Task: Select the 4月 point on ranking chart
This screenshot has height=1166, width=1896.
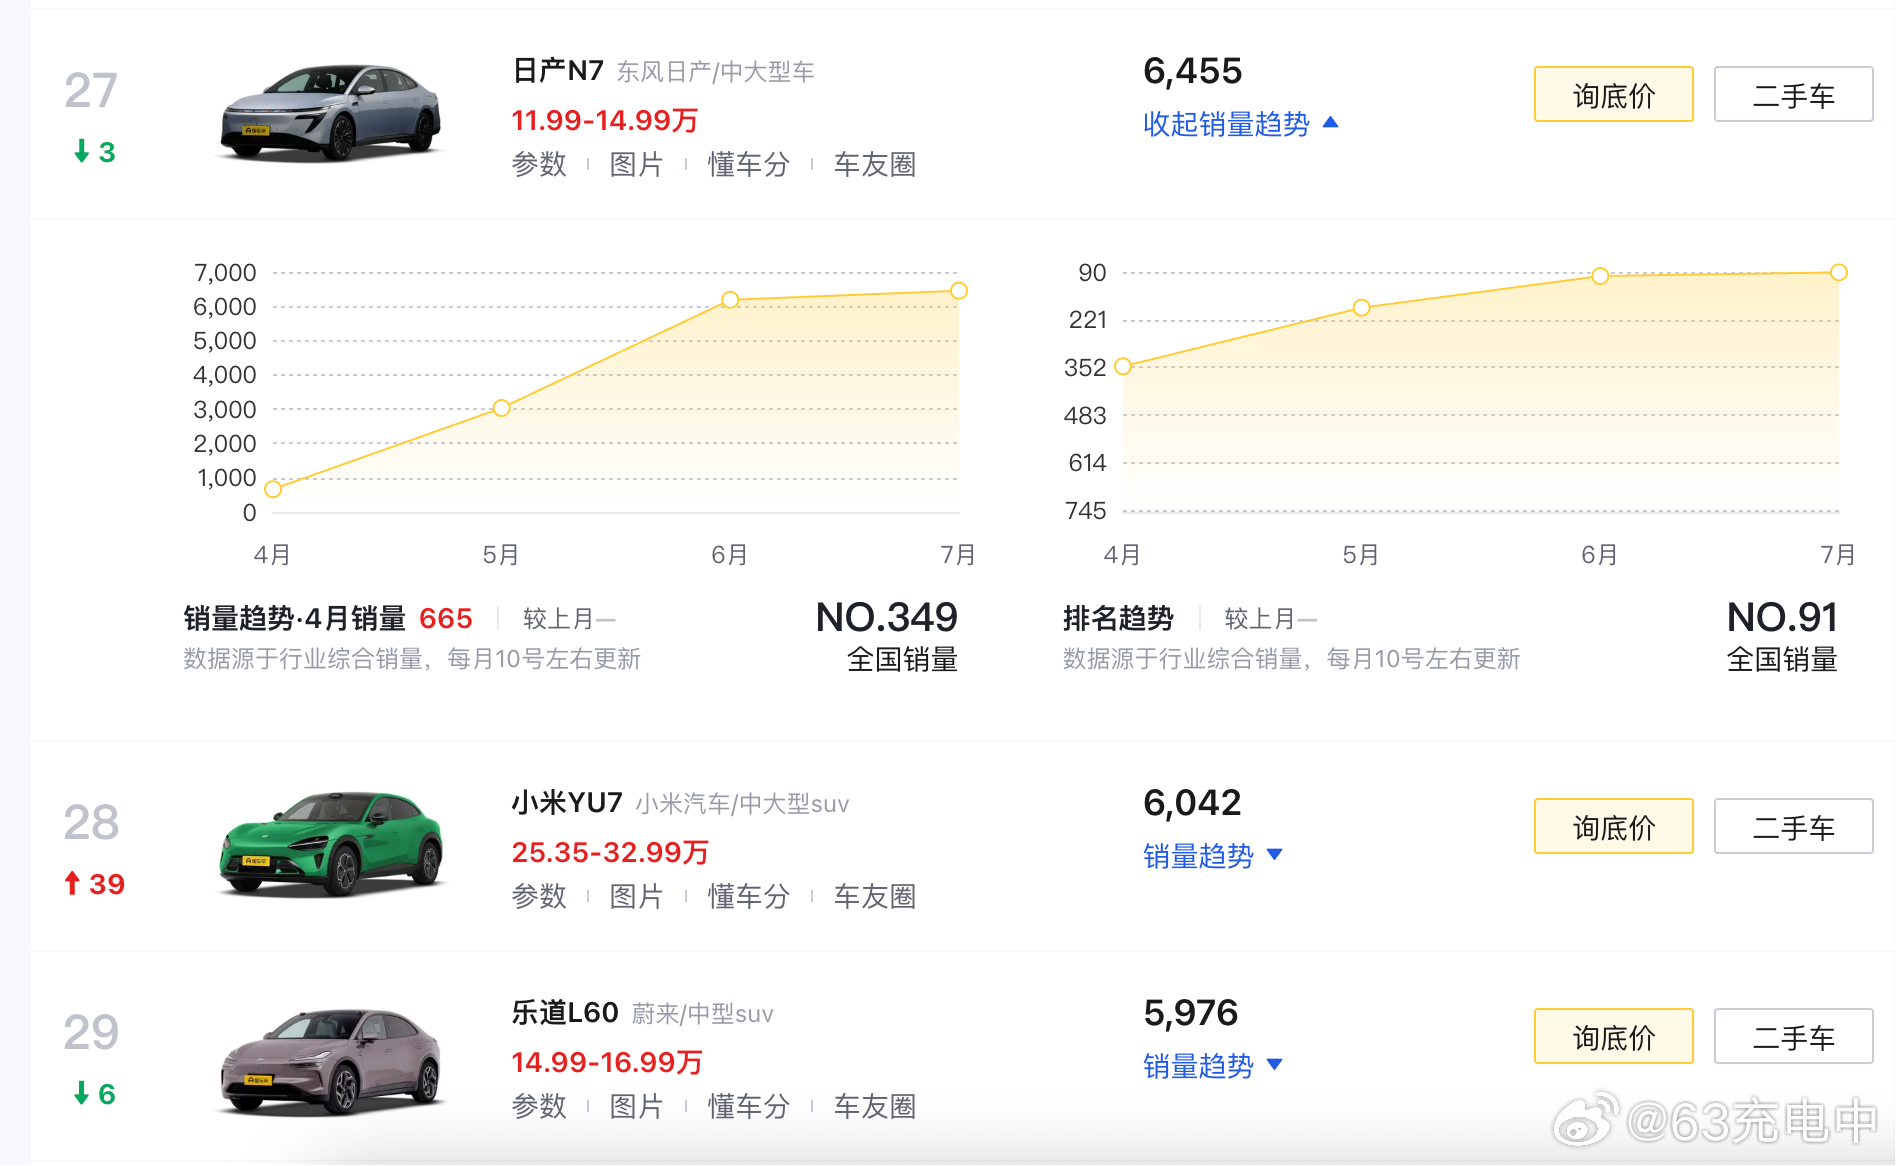Action: (1123, 367)
